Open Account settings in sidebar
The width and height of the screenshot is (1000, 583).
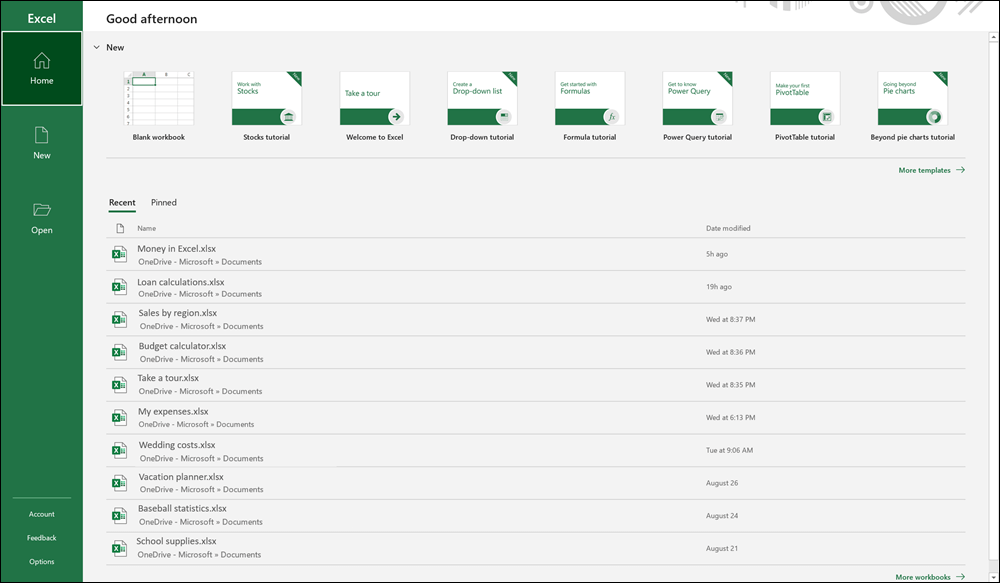41,514
